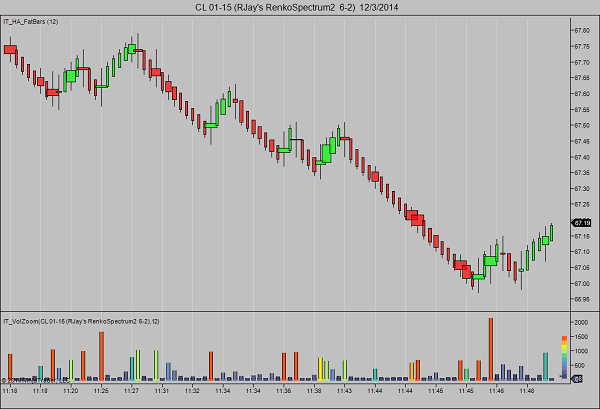Click the 11:20 time axis label
The width and height of the screenshot is (600, 409).
[x=70, y=391]
